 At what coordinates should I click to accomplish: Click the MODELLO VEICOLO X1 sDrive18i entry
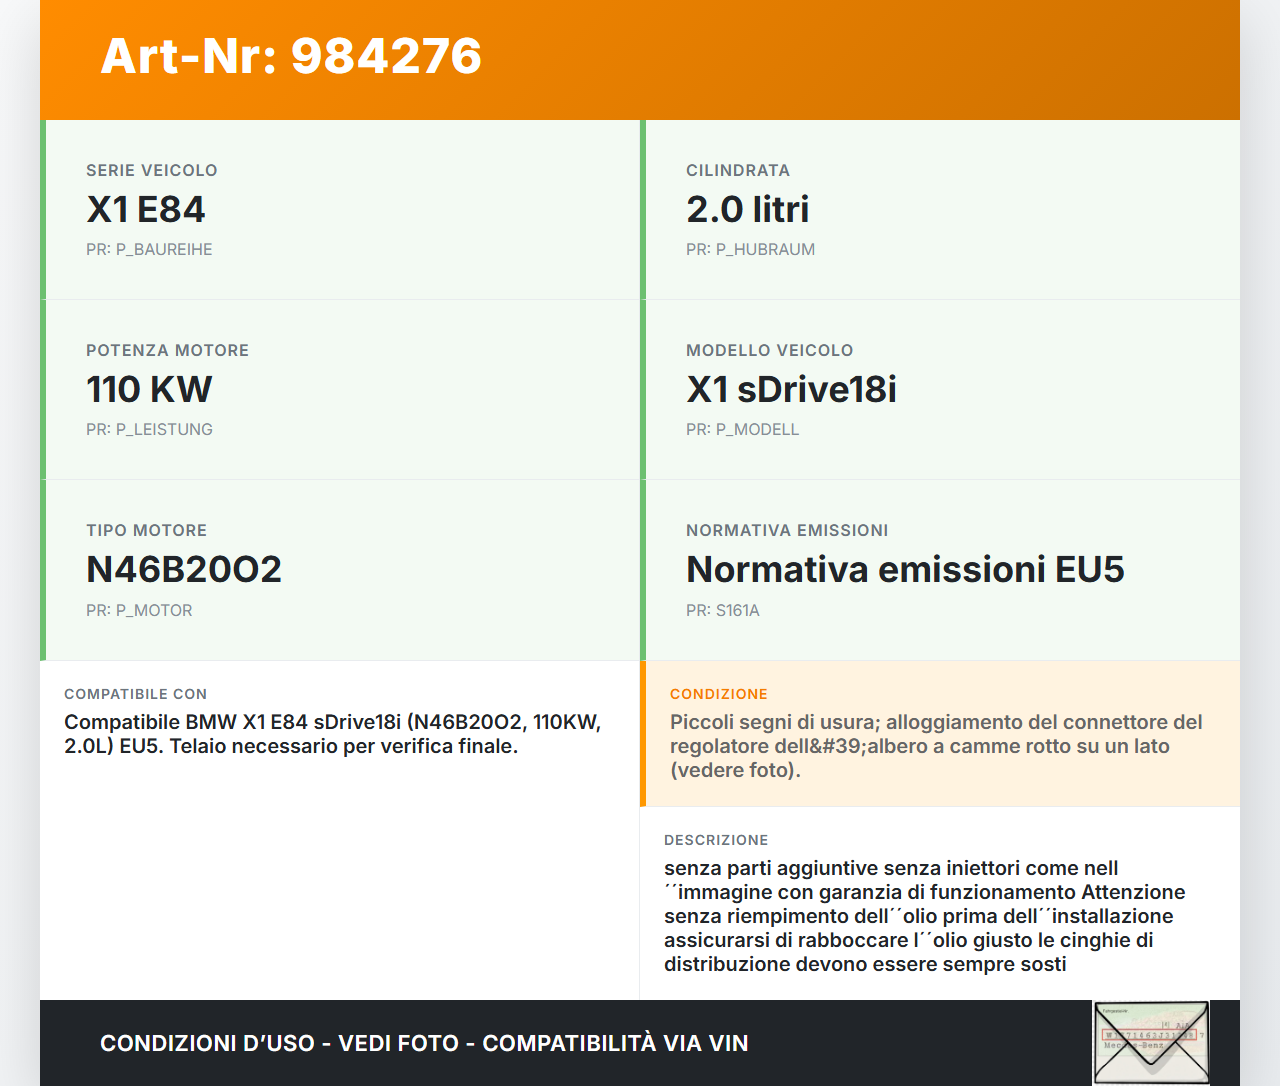tap(791, 389)
